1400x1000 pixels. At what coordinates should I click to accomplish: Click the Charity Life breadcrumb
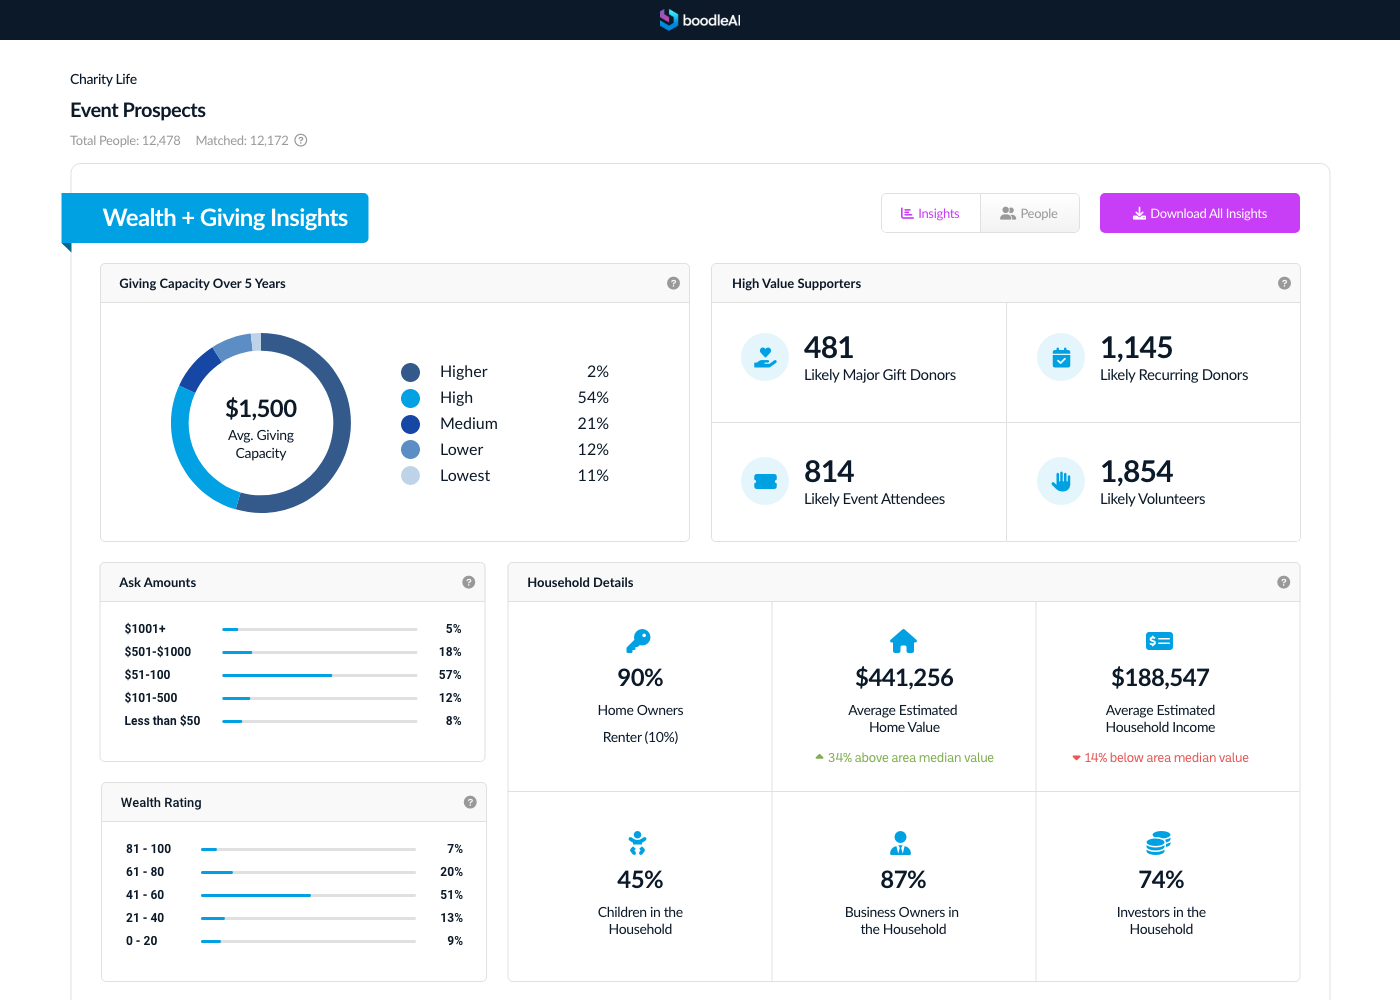pos(103,79)
